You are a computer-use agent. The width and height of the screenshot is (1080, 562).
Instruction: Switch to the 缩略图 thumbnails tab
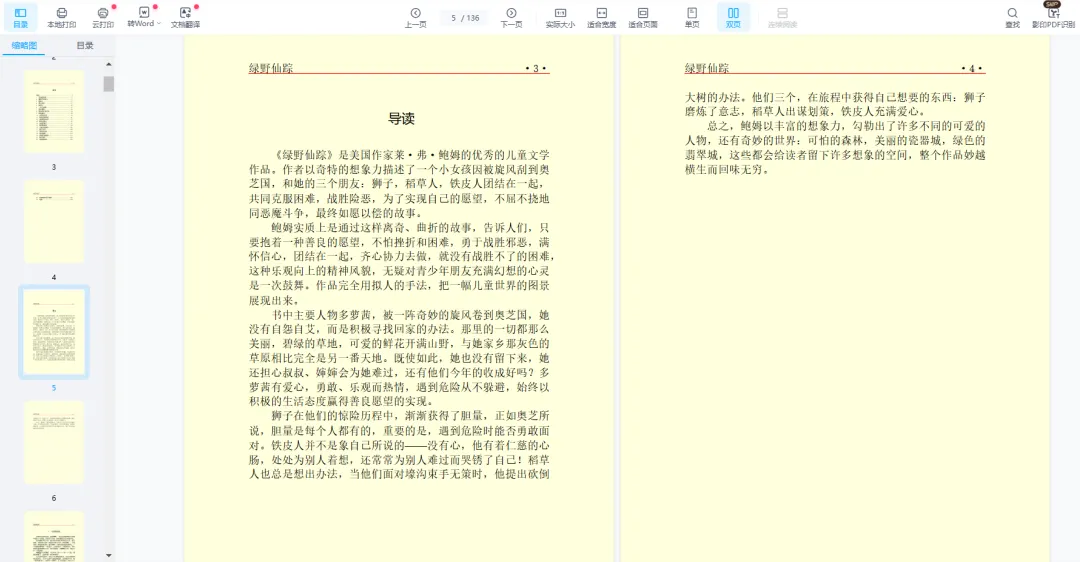click(24, 45)
